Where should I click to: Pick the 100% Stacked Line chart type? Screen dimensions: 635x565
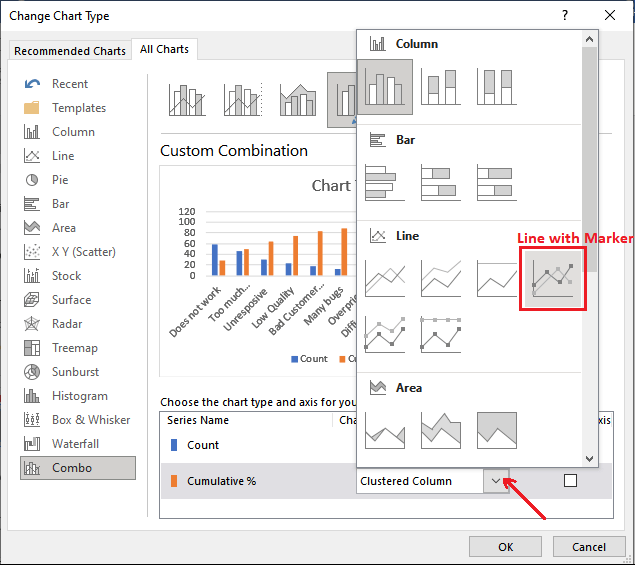(496, 279)
